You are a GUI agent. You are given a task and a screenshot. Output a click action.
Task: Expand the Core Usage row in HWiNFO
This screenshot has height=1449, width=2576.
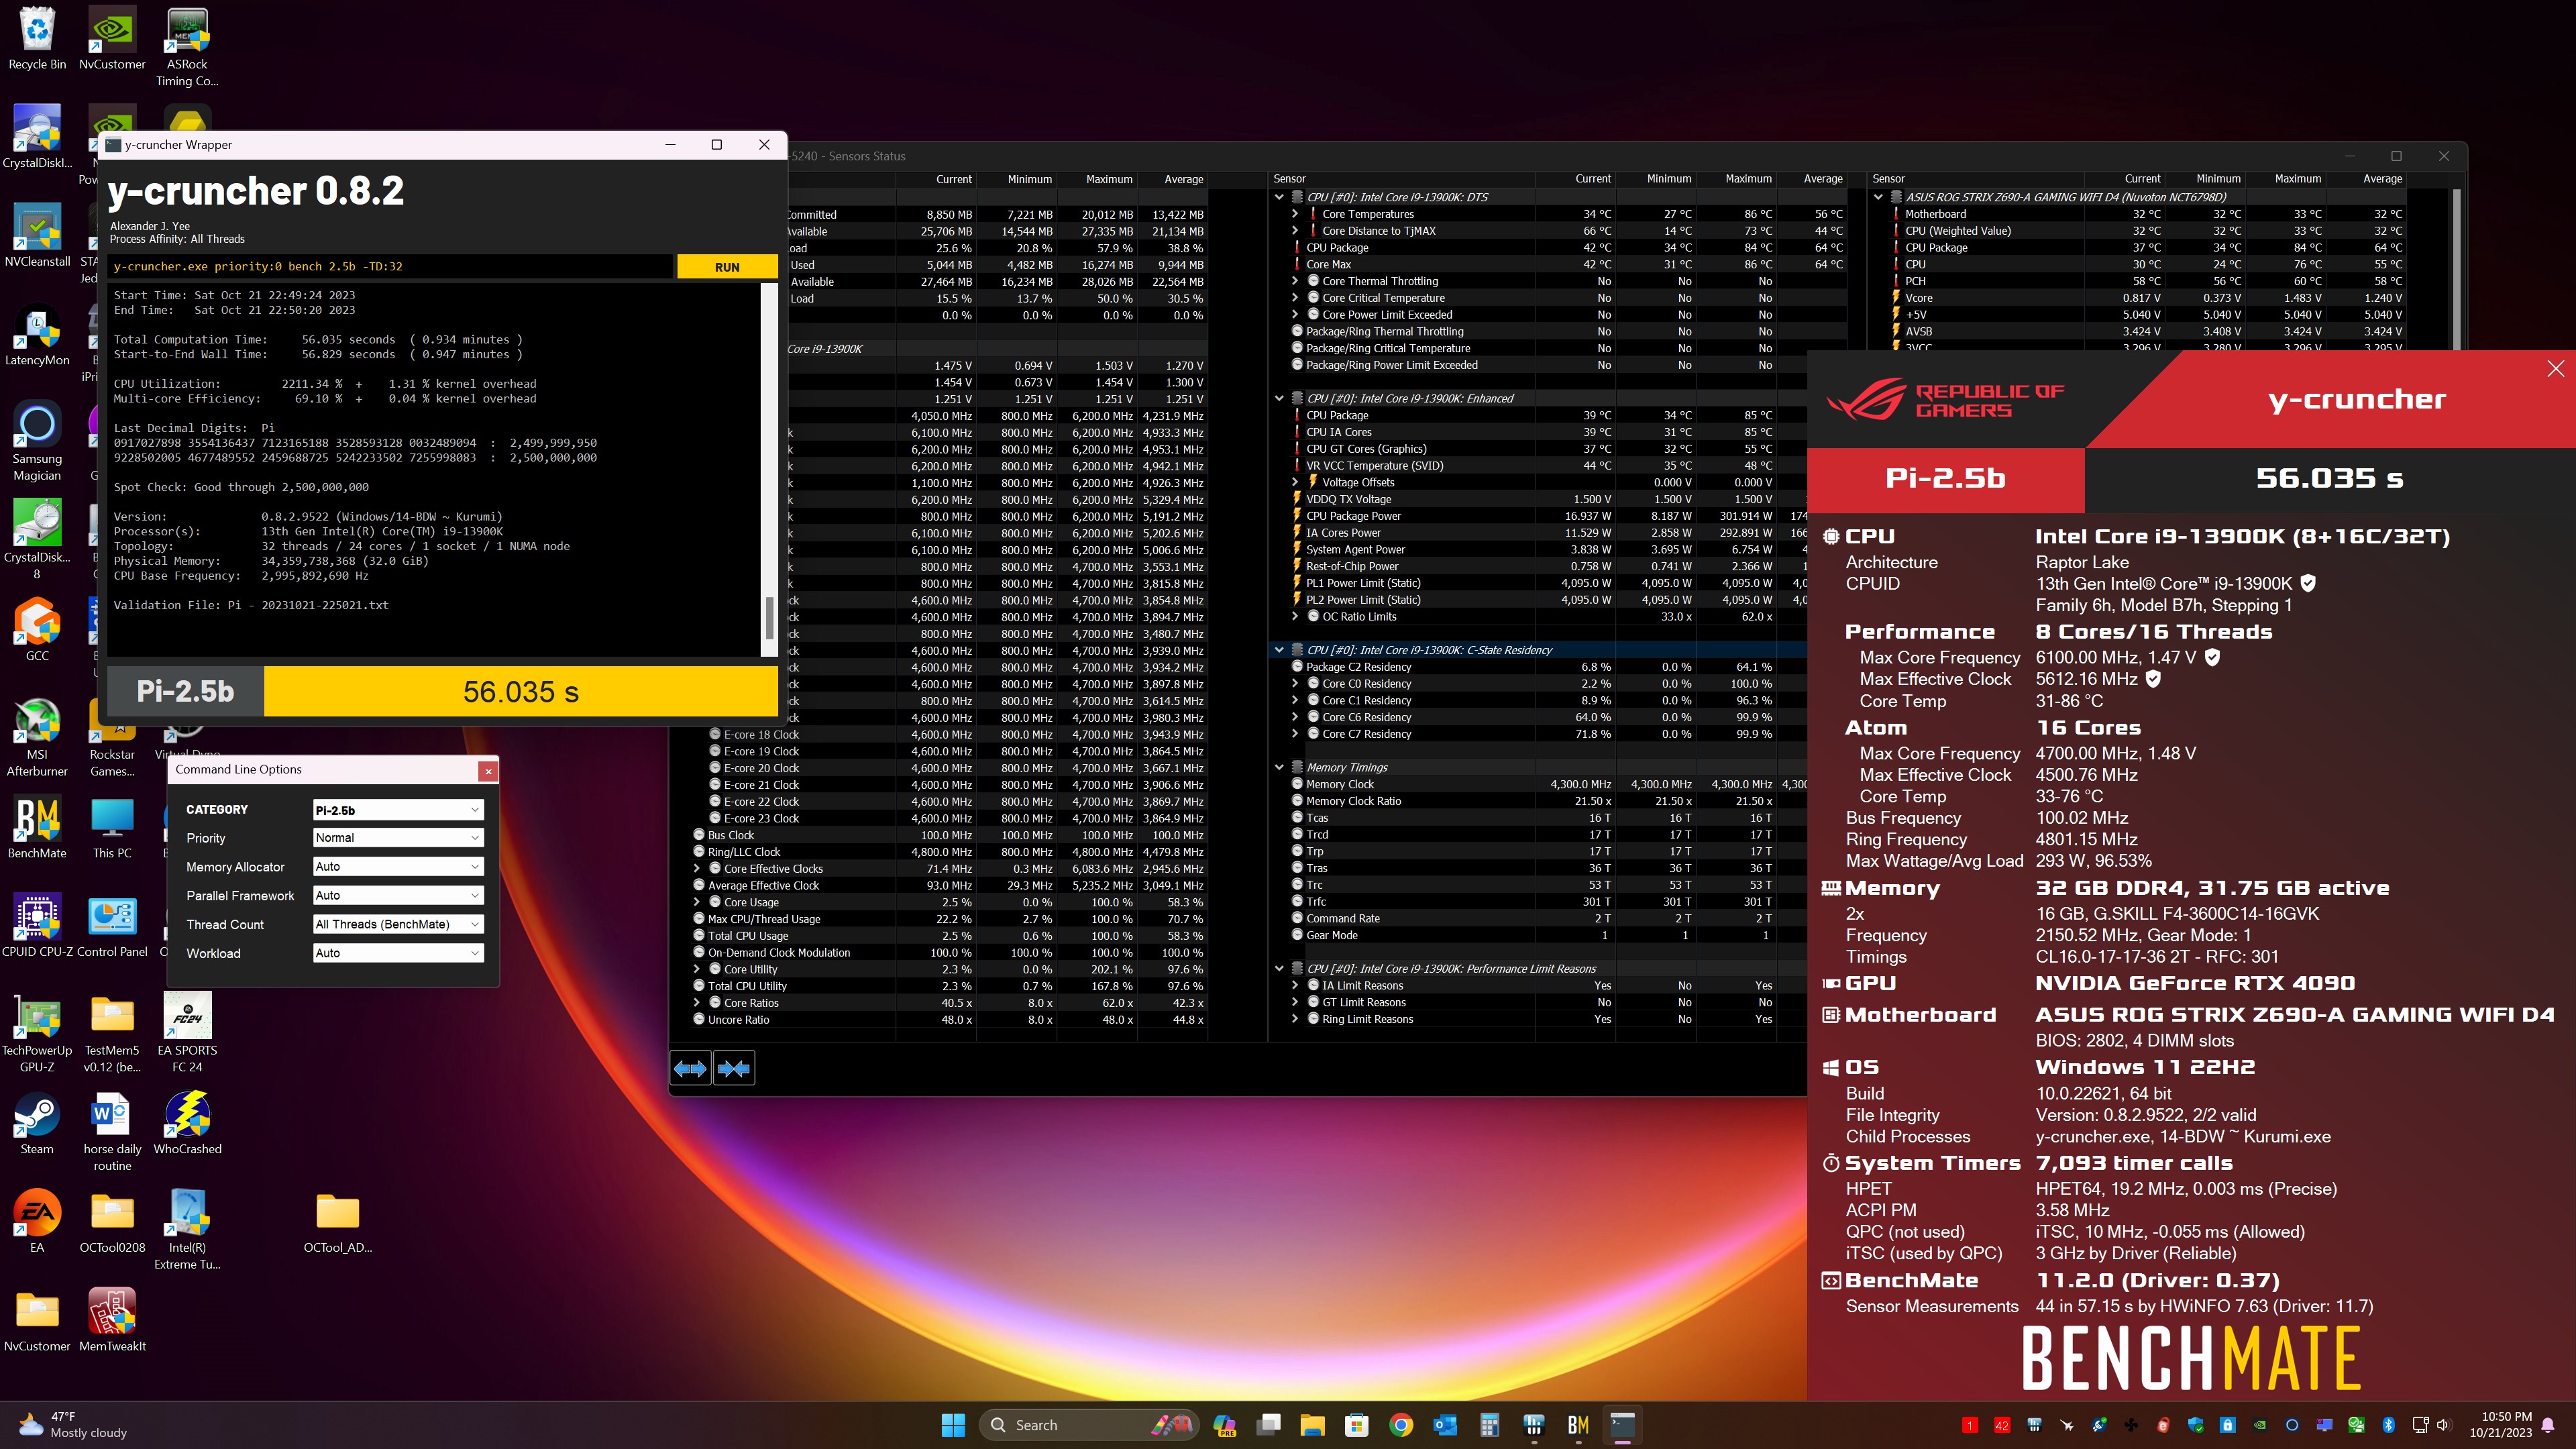click(x=698, y=903)
